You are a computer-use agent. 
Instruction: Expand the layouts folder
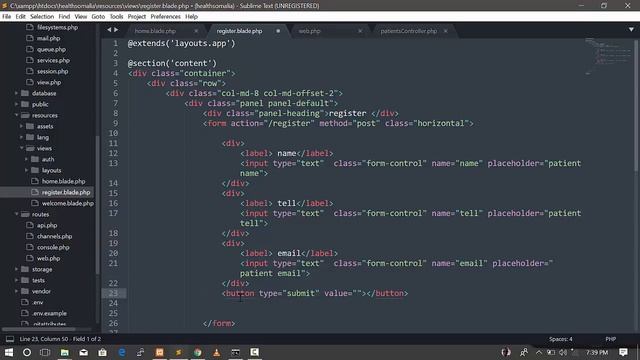pos(26,171)
